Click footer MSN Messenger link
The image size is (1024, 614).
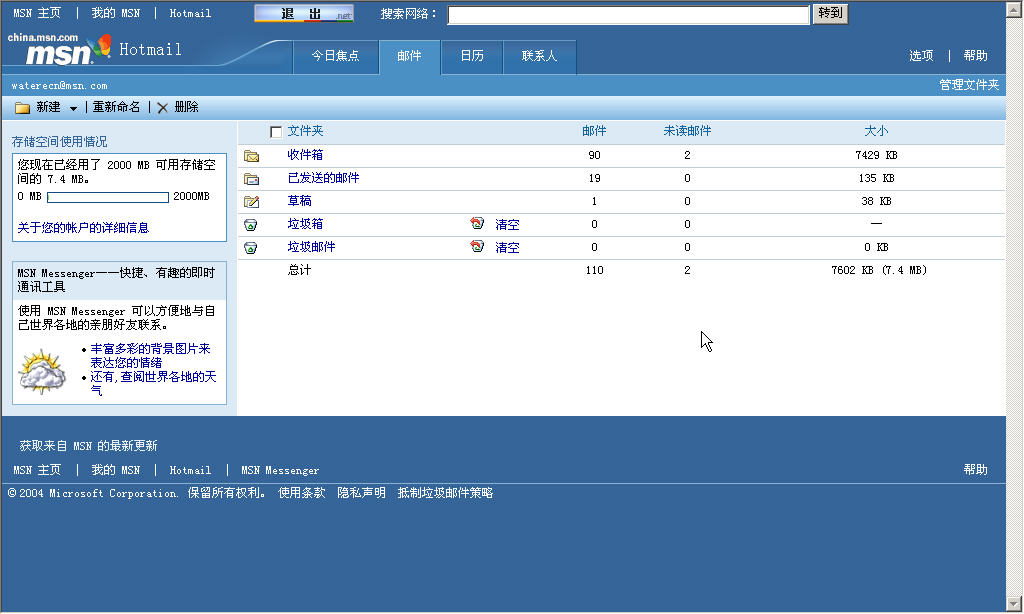280,470
